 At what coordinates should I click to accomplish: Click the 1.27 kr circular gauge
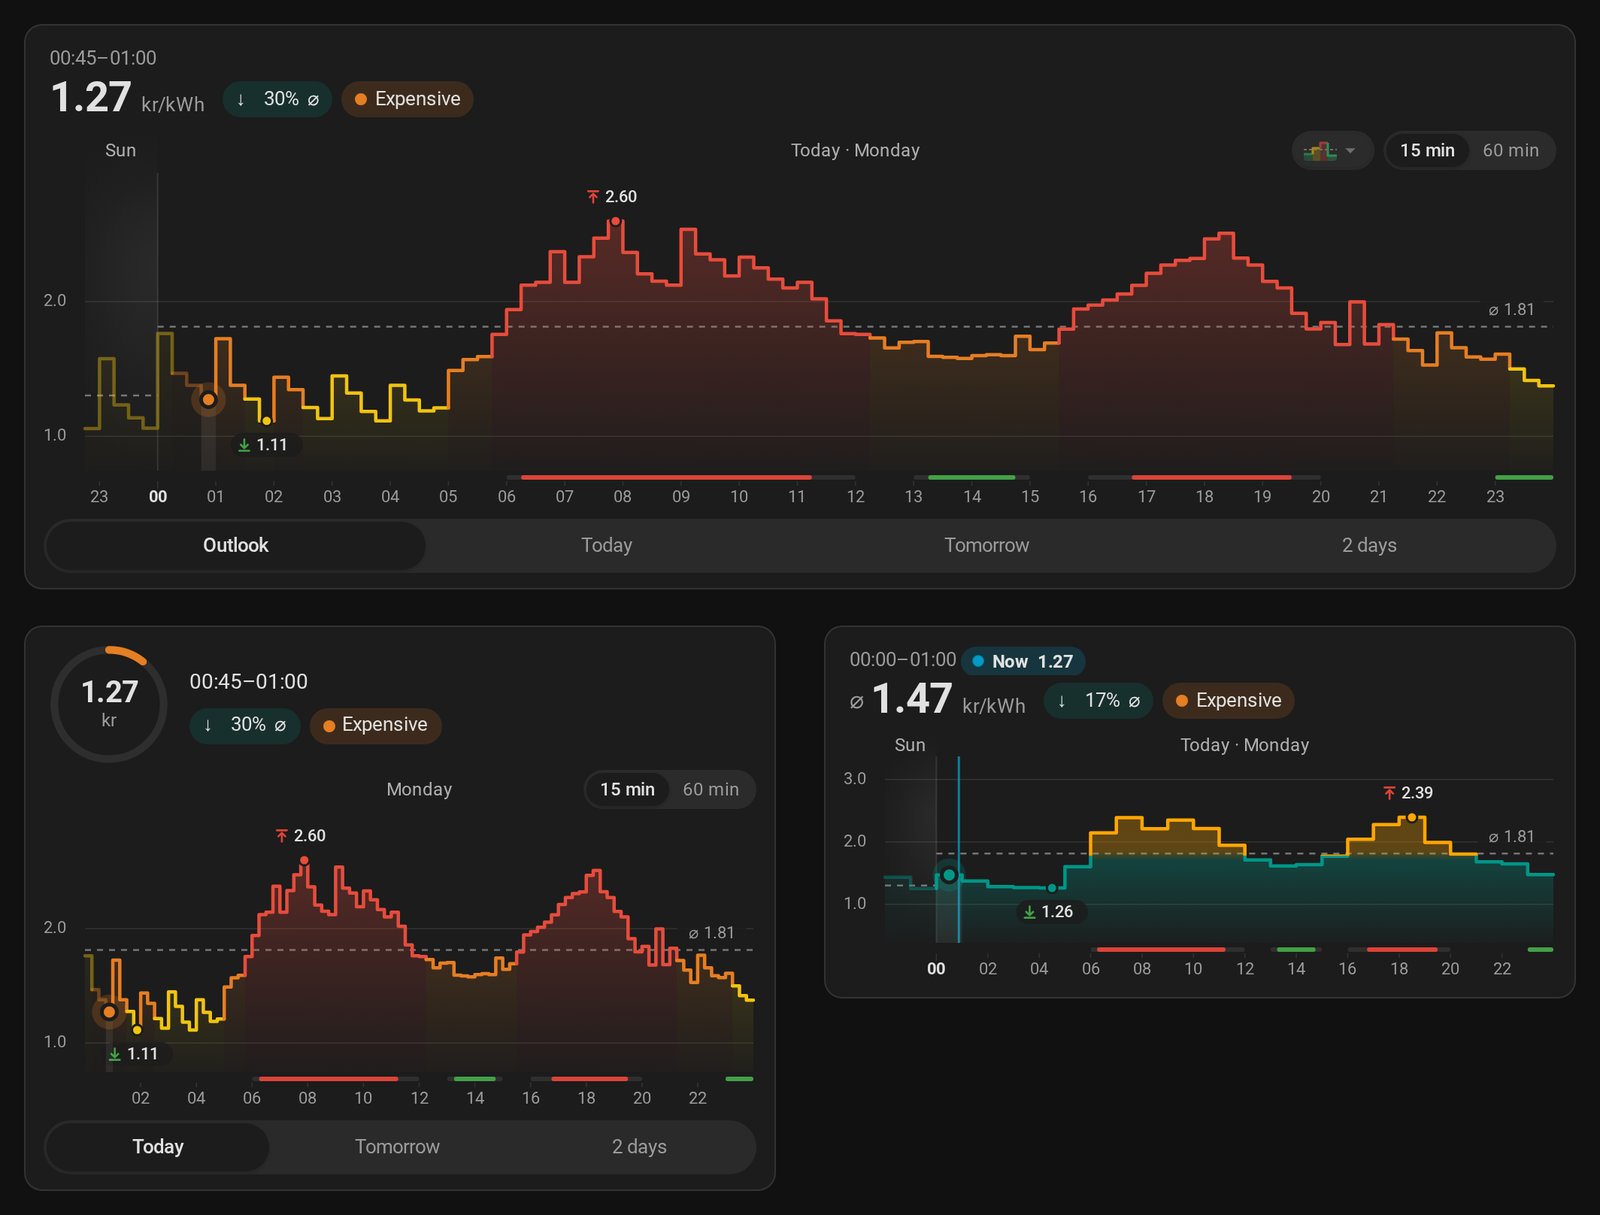point(109,704)
